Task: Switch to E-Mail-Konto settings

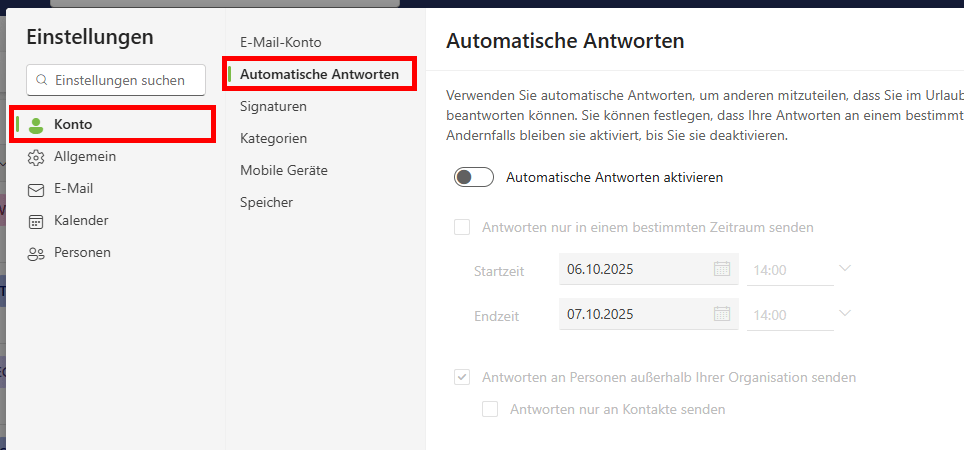Action: tap(281, 42)
